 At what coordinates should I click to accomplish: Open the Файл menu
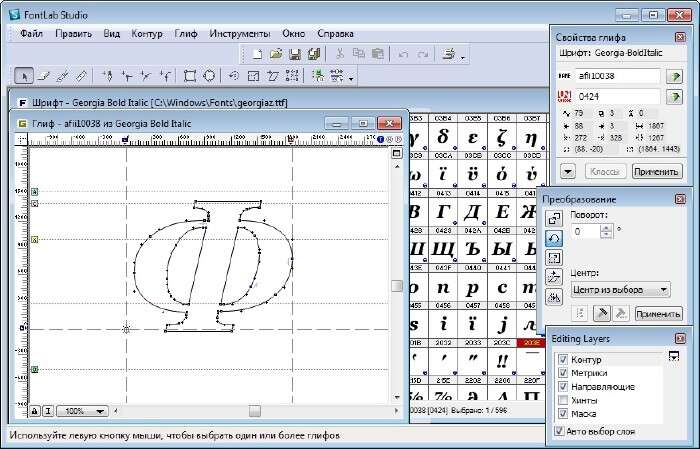(31, 33)
